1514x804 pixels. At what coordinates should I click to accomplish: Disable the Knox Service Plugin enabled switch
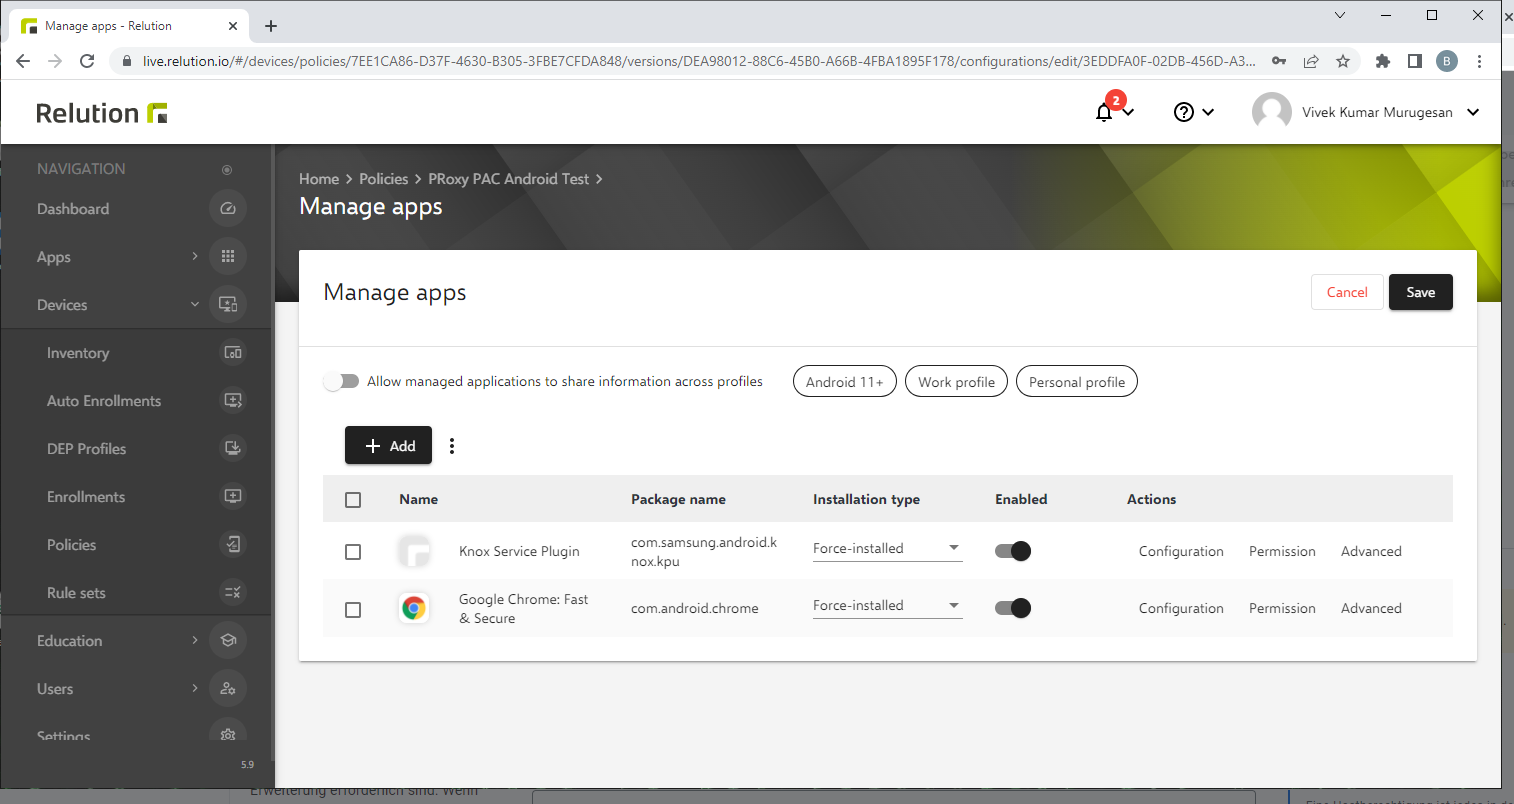[1013, 551]
